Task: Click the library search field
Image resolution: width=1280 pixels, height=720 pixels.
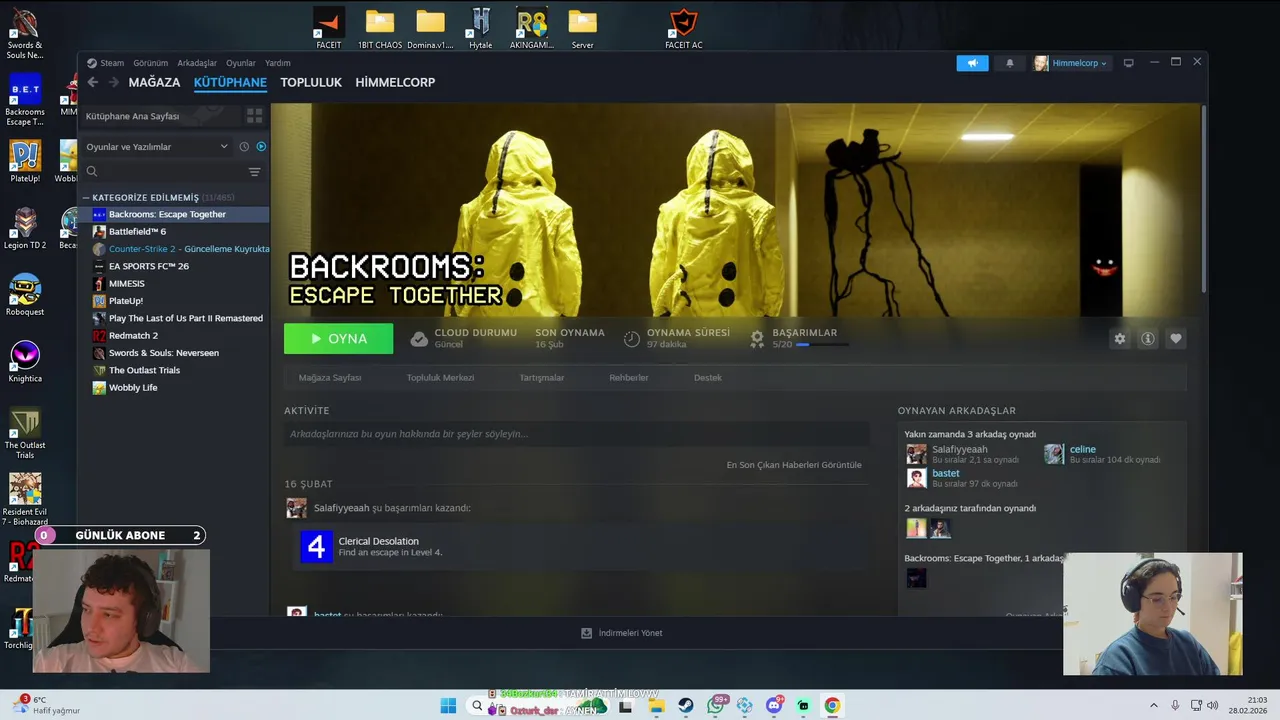Action: click(163, 172)
